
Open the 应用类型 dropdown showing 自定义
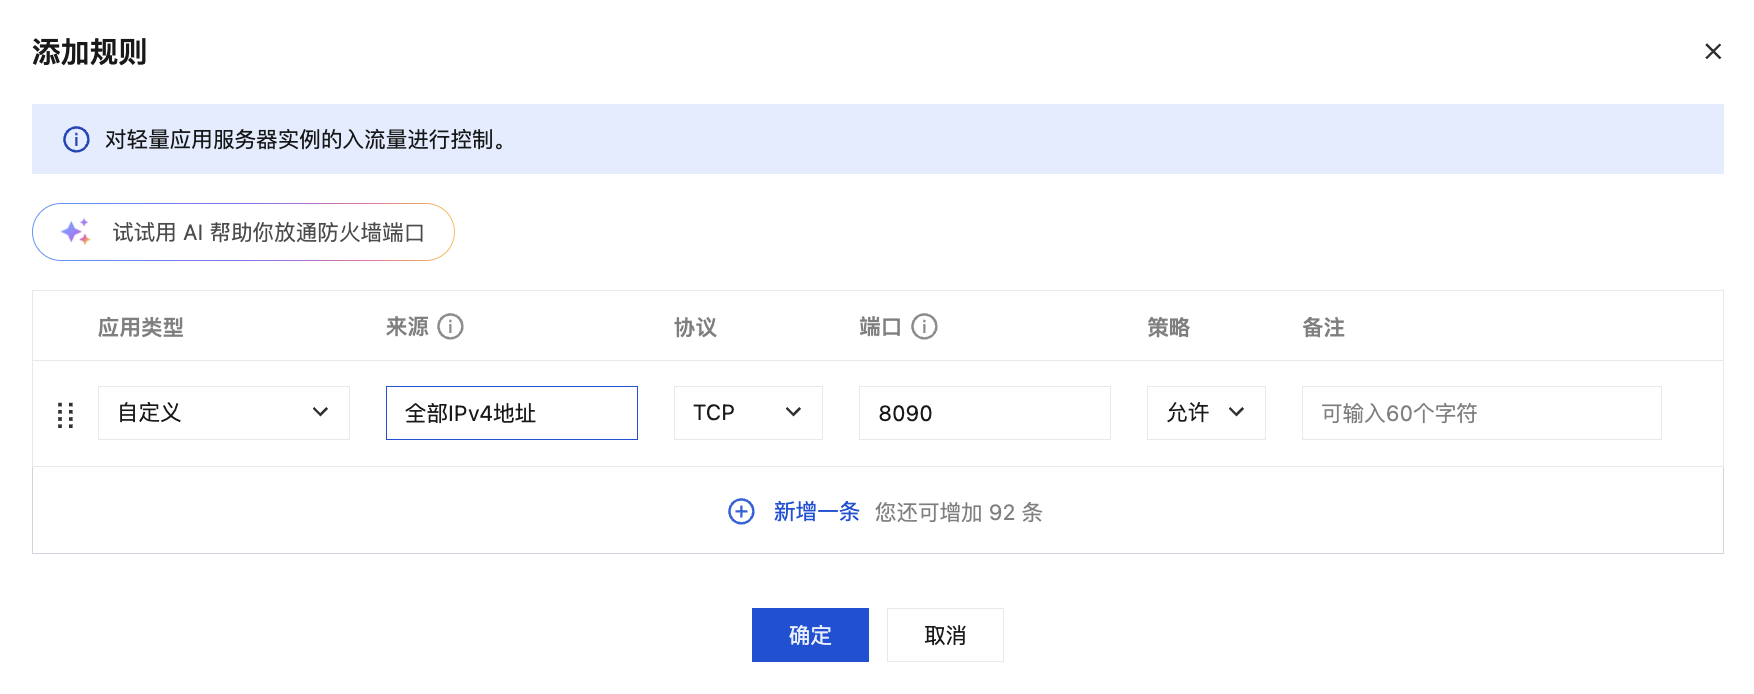[224, 413]
